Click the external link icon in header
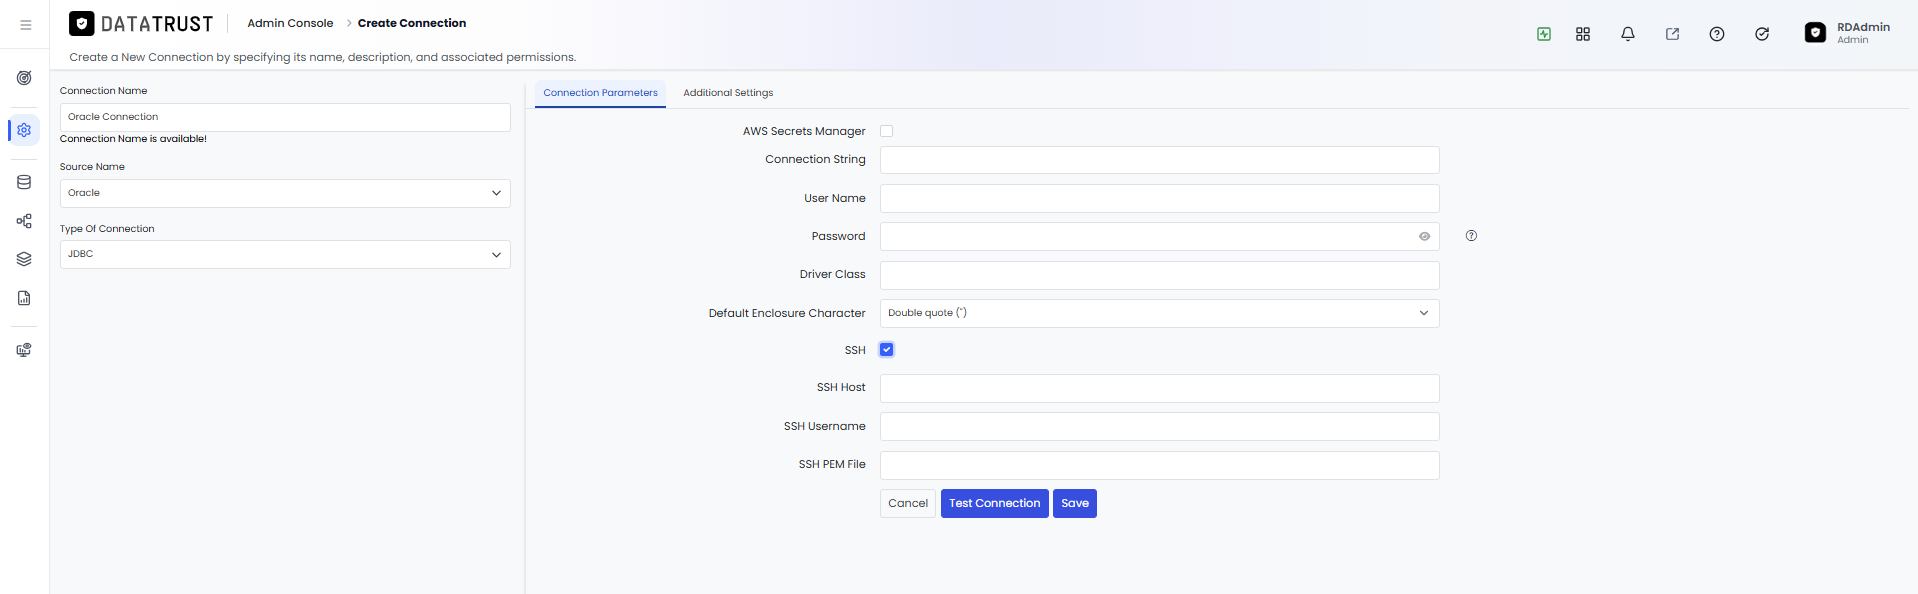The width and height of the screenshot is (1918, 594). tap(1672, 34)
